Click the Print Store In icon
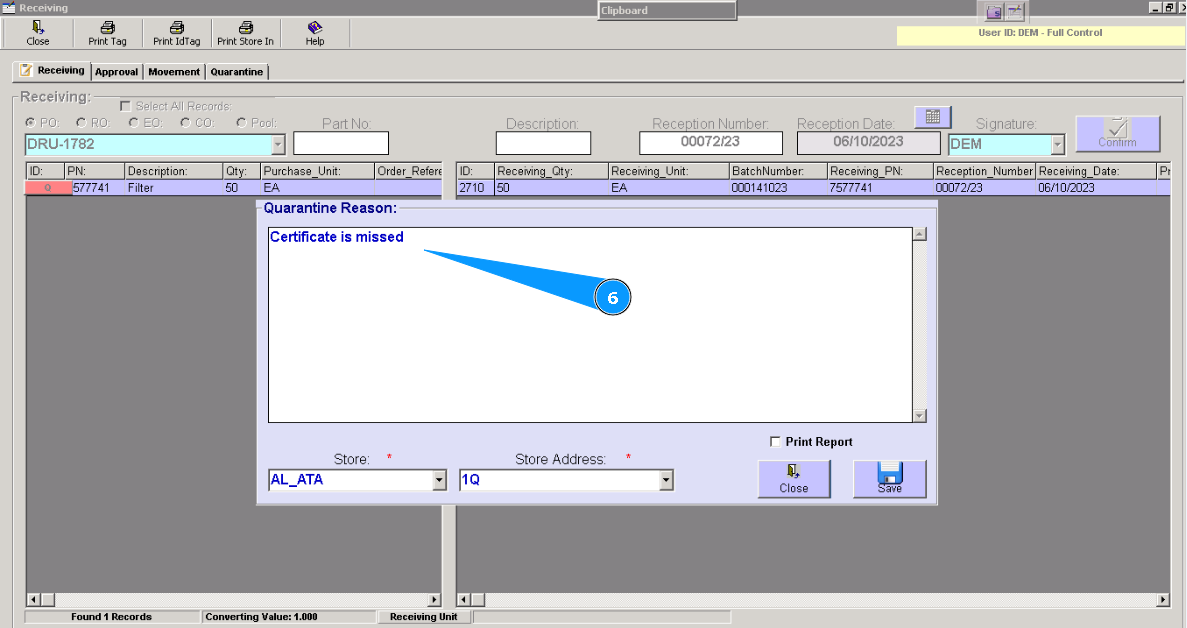The width and height of the screenshot is (1187, 628). (x=245, y=33)
